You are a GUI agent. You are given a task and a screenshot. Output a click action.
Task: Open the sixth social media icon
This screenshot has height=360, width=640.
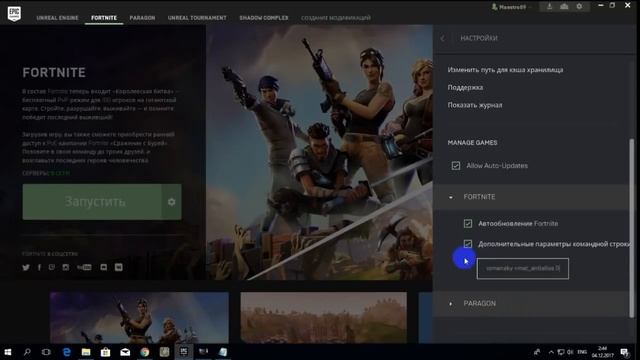coord(104,267)
